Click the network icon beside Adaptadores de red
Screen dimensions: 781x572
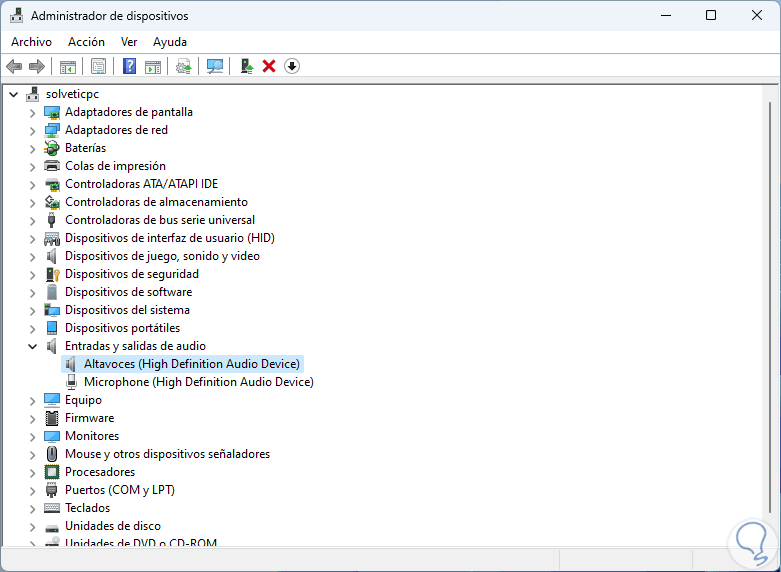(52, 130)
